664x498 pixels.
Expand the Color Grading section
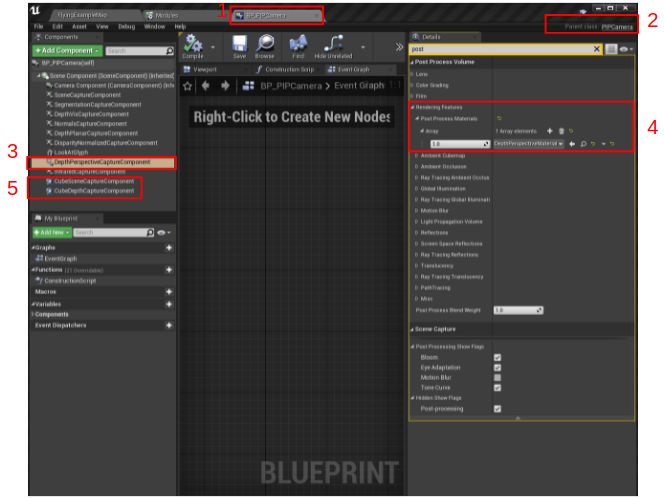[x=412, y=85]
